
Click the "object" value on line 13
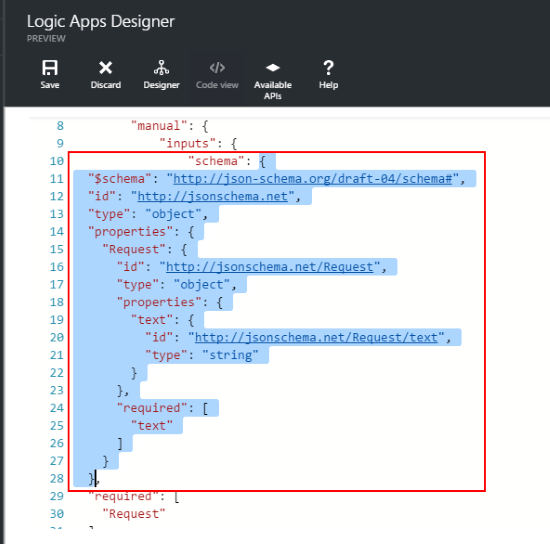coord(173,214)
